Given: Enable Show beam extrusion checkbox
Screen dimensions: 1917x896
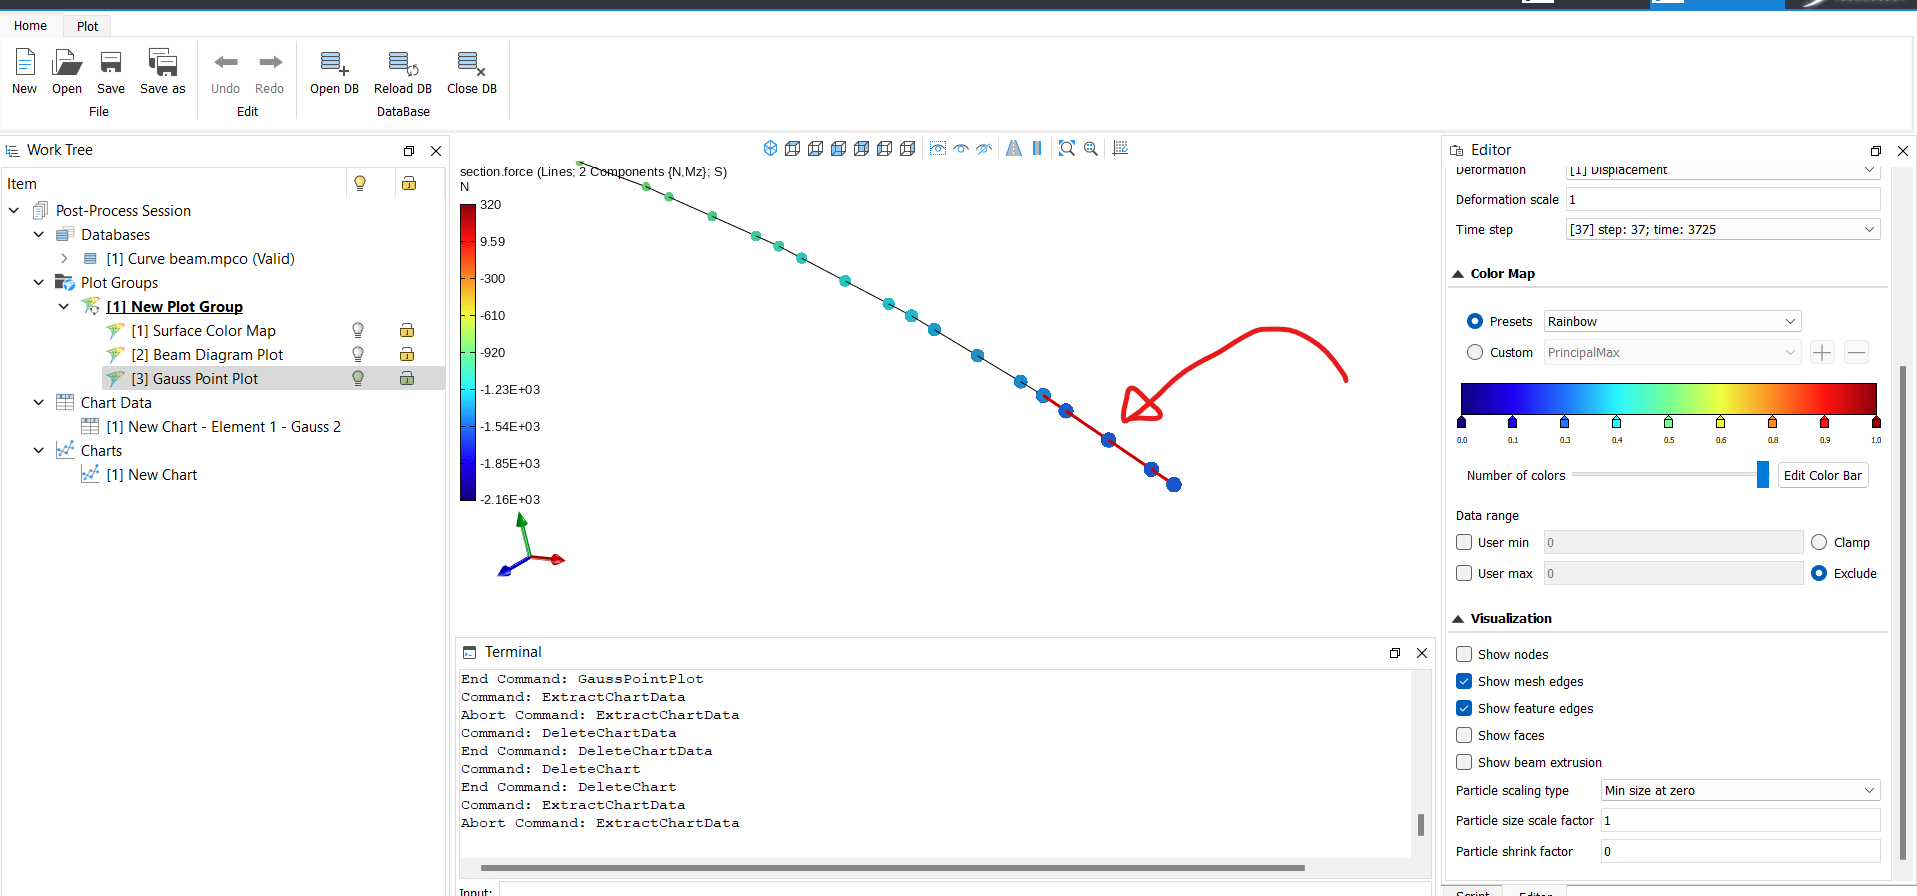Looking at the screenshot, I should click(x=1464, y=762).
